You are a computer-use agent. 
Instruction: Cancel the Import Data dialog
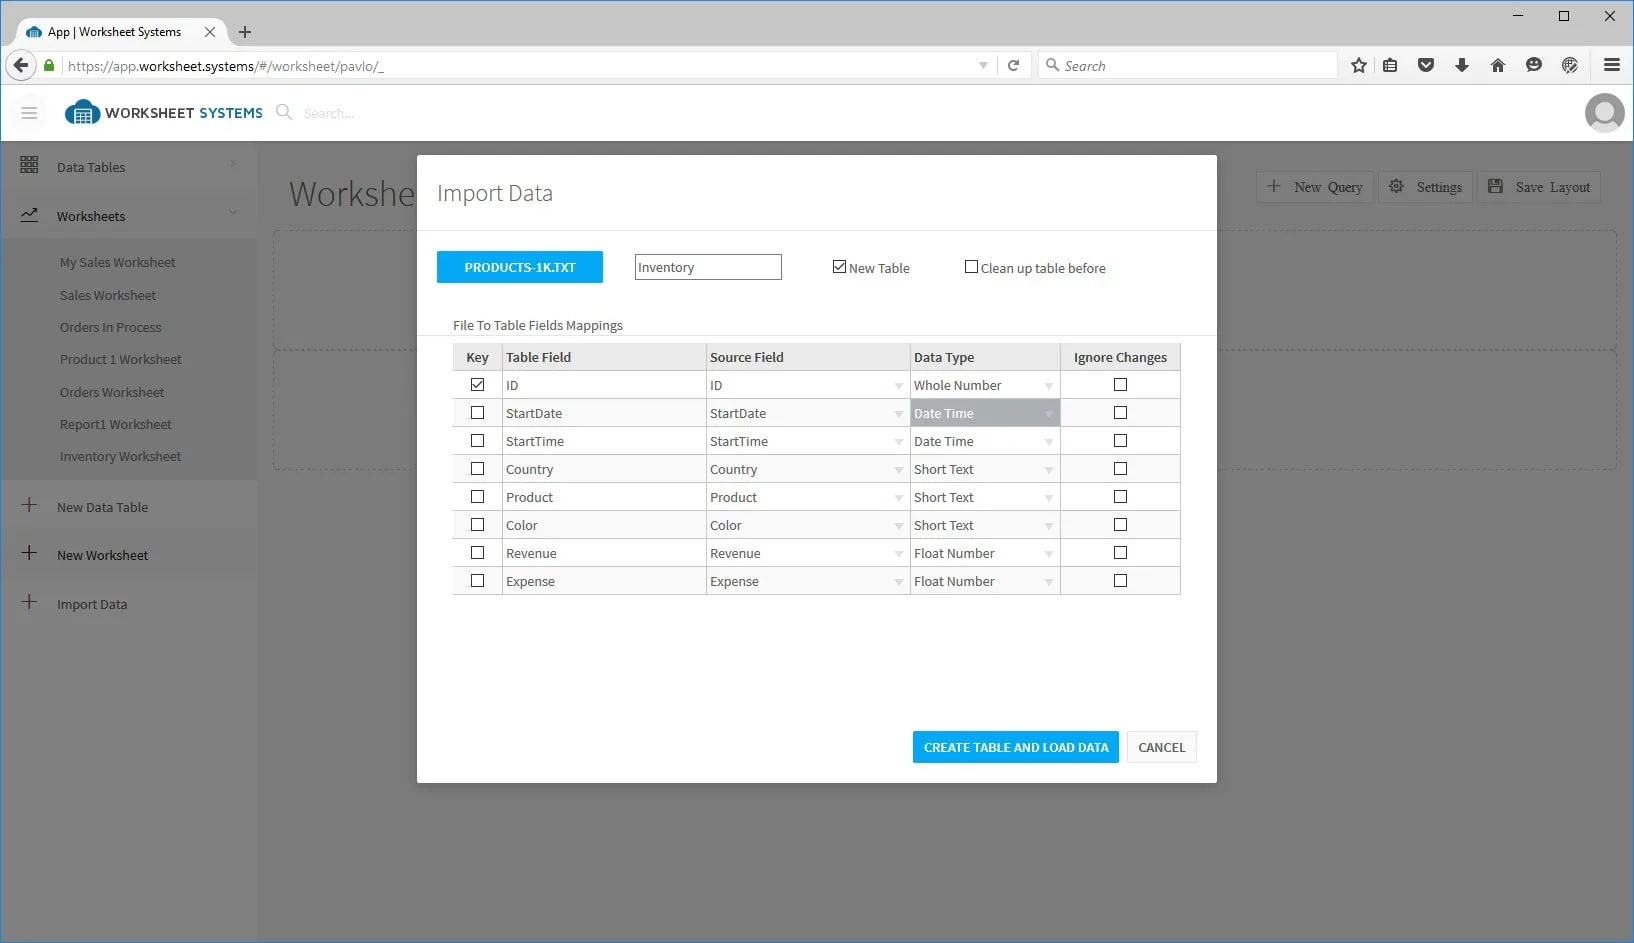[x=1162, y=747]
